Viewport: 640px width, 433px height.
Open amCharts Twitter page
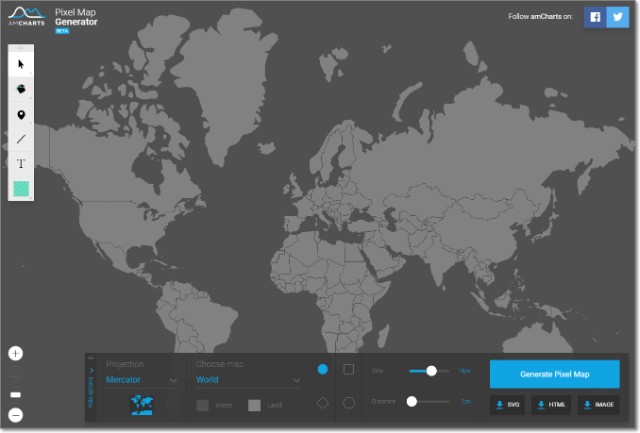[620, 17]
